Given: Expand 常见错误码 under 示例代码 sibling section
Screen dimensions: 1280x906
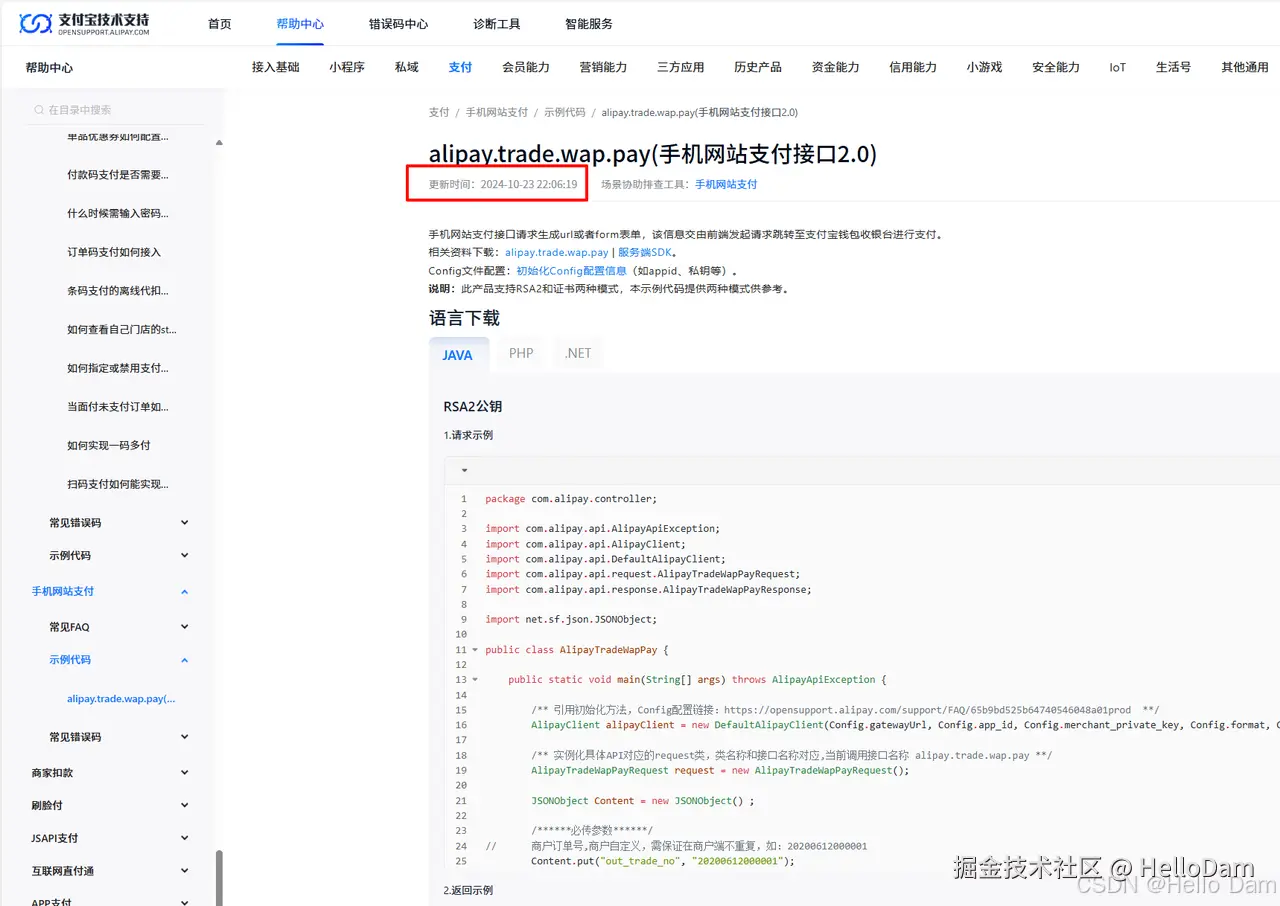Looking at the screenshot, I should pyautogui.click(x=185, y=737).
